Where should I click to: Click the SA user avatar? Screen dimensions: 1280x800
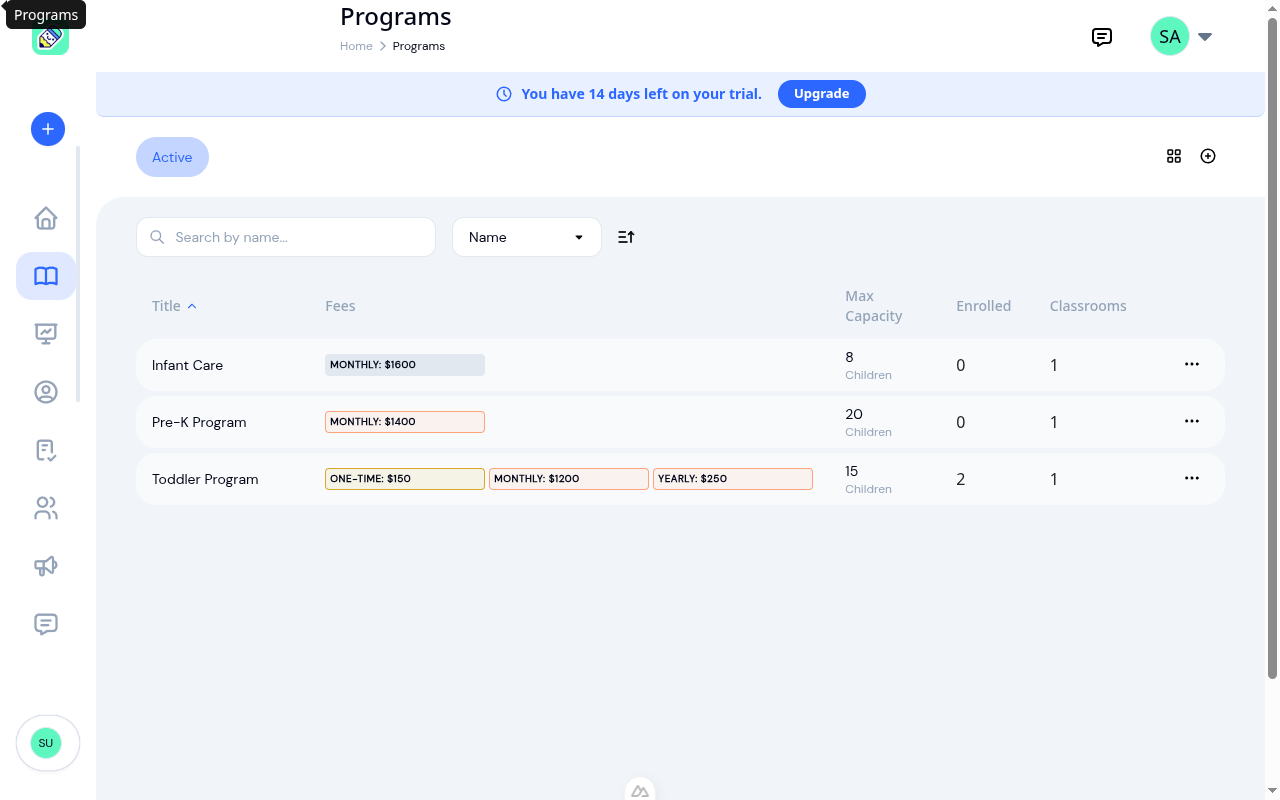point(1170,37)
